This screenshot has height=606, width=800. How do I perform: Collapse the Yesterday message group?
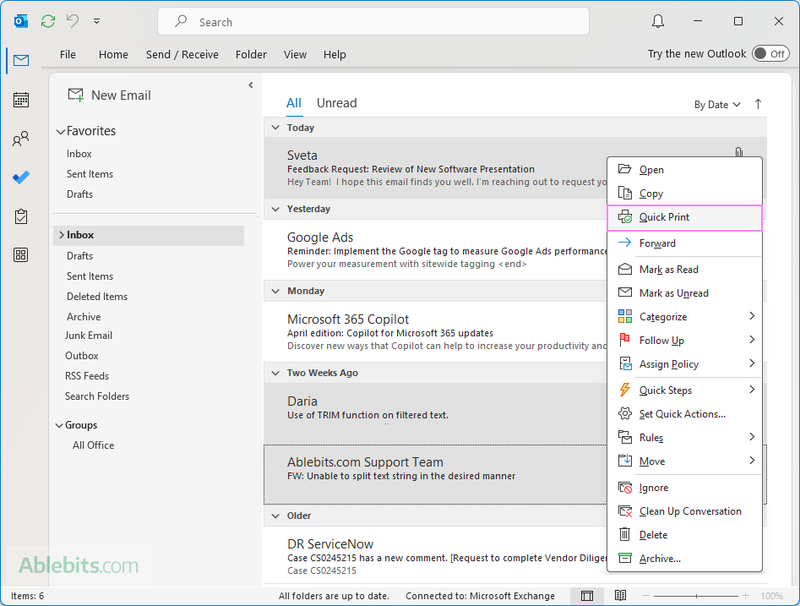pos(276,209)
